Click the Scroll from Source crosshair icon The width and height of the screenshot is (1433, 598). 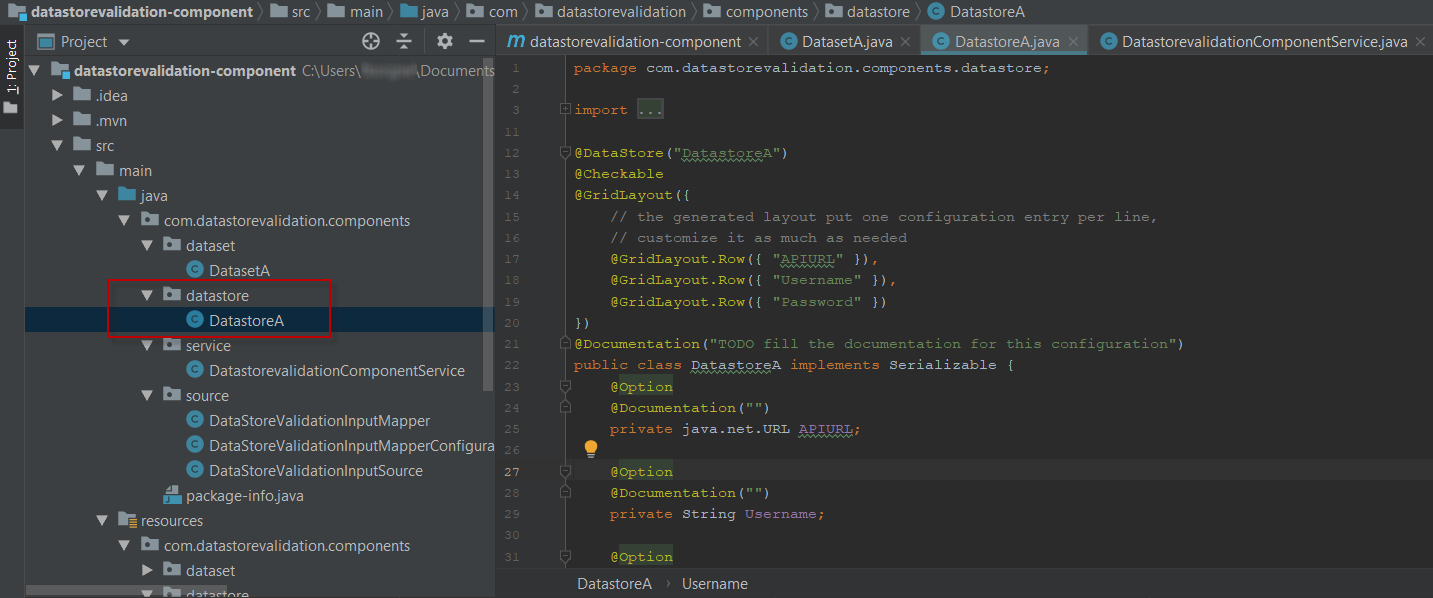click(370, 41)
